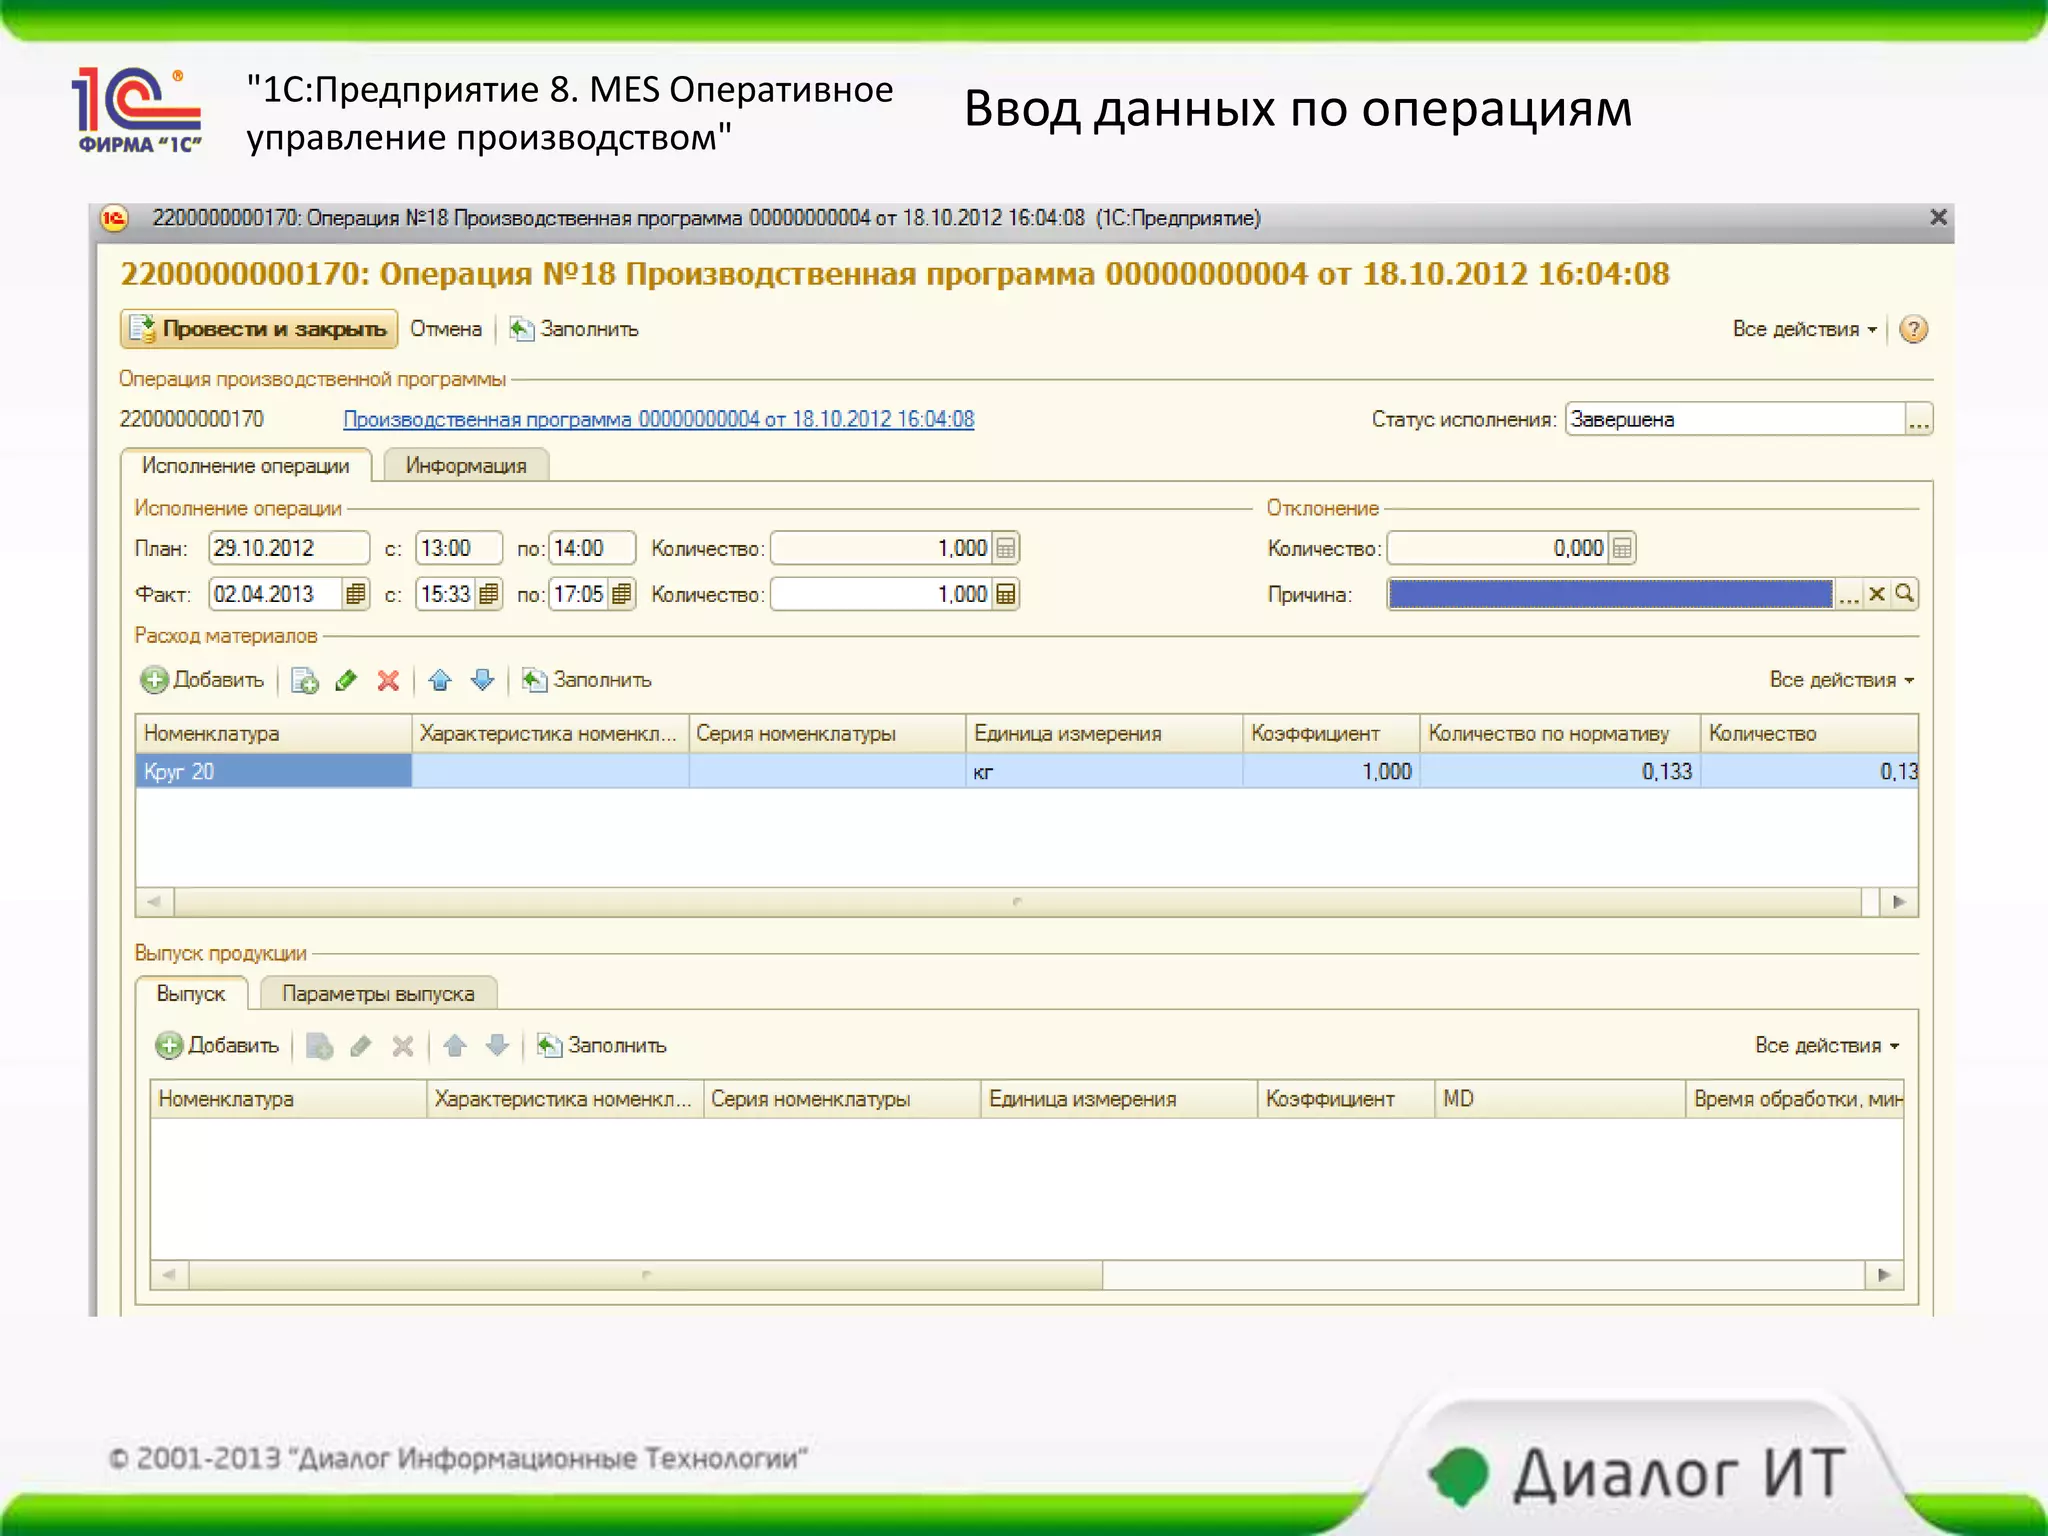Click Заполнить in the top command bar
The height and width of the screenshot is (1536, 2048).
coord(574,329)
